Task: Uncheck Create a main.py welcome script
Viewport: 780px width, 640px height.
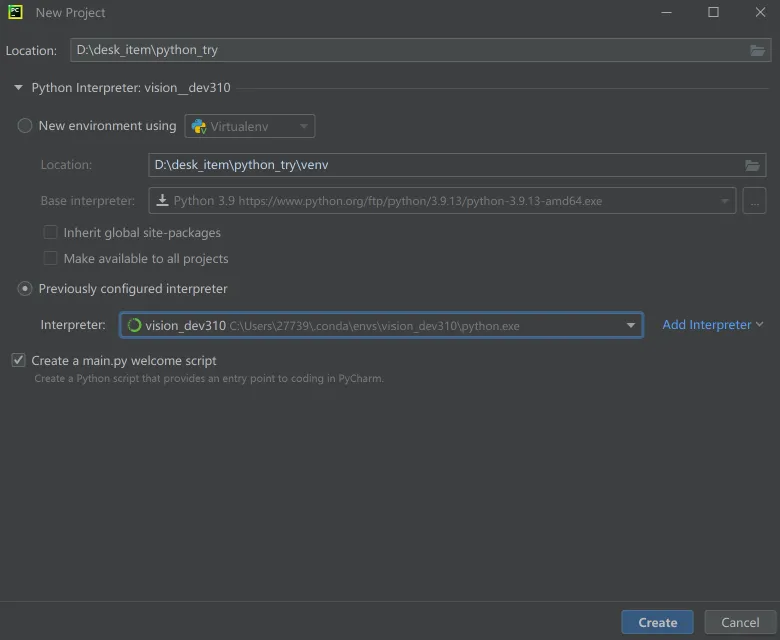Action: [18, 360]
